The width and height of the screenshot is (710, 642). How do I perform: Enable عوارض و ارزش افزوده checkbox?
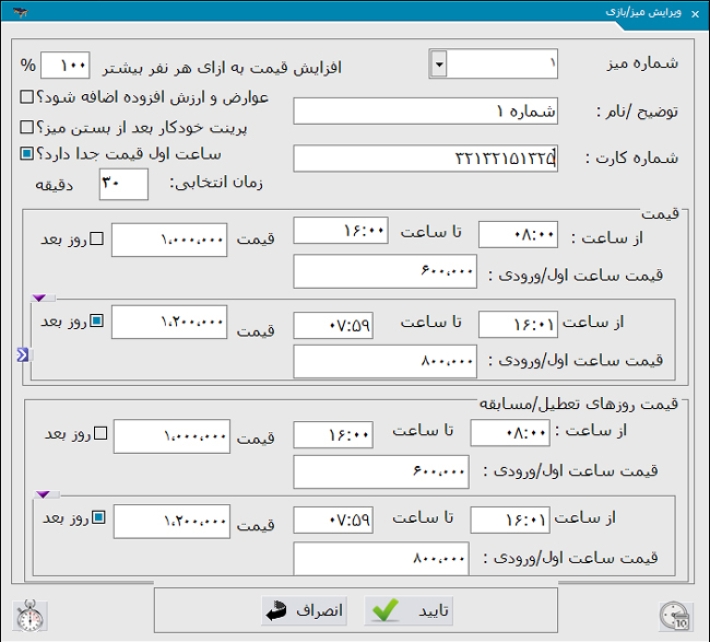[x=26, y=98]
